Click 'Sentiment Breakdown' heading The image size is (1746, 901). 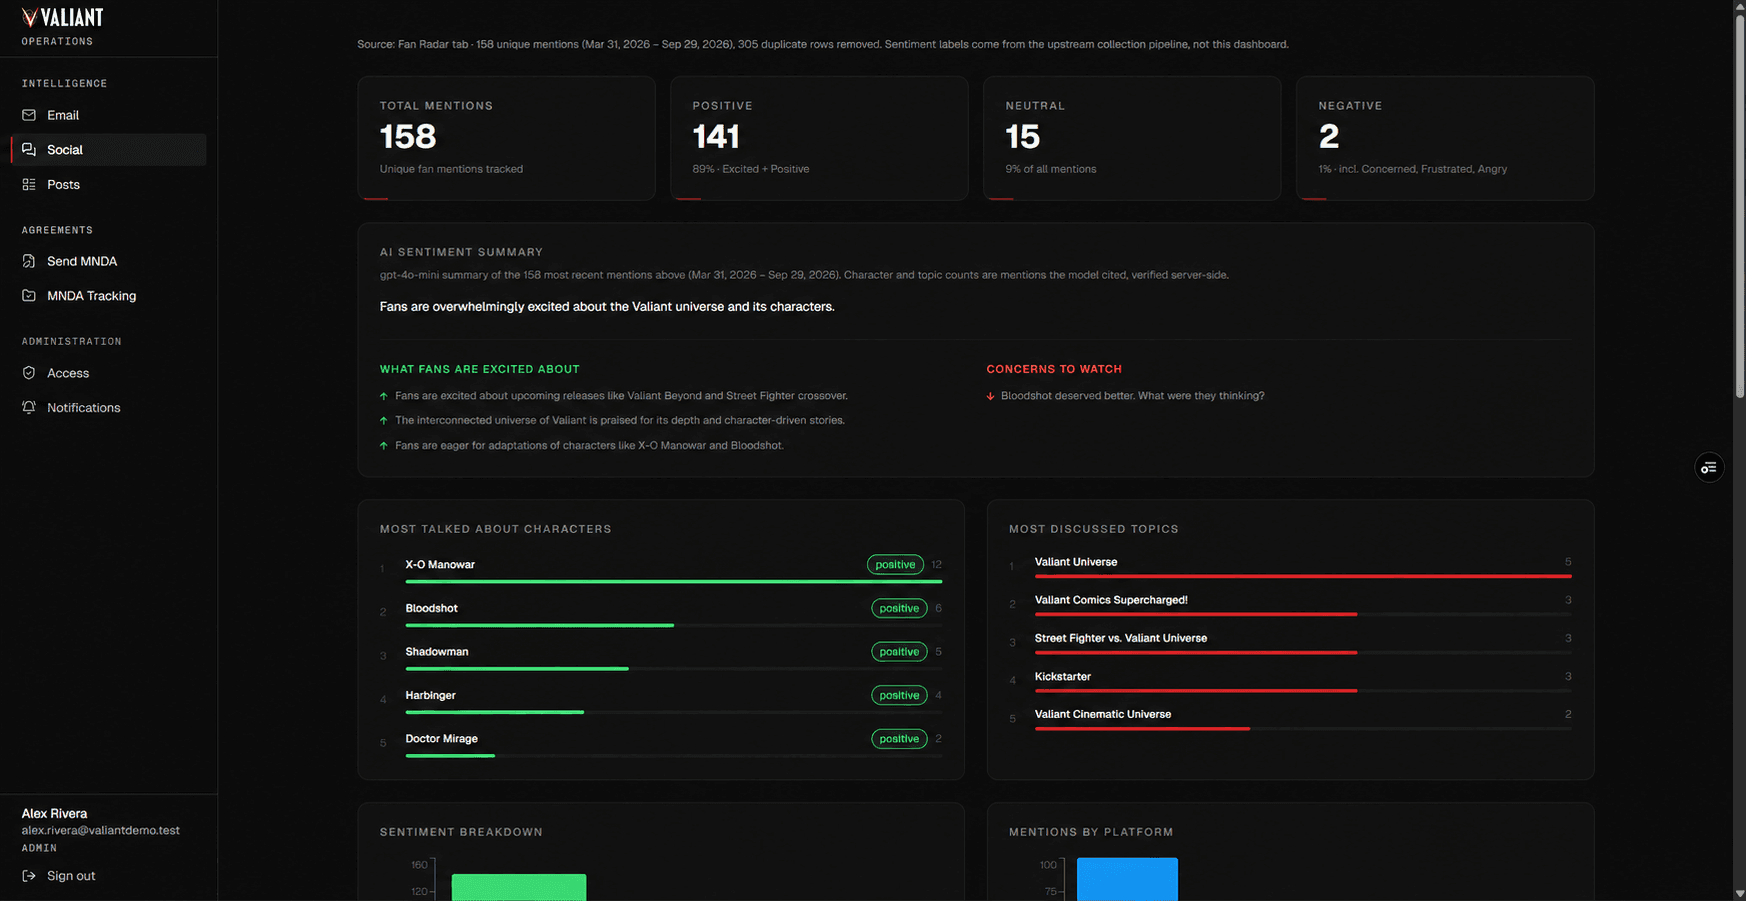[461, 832]
